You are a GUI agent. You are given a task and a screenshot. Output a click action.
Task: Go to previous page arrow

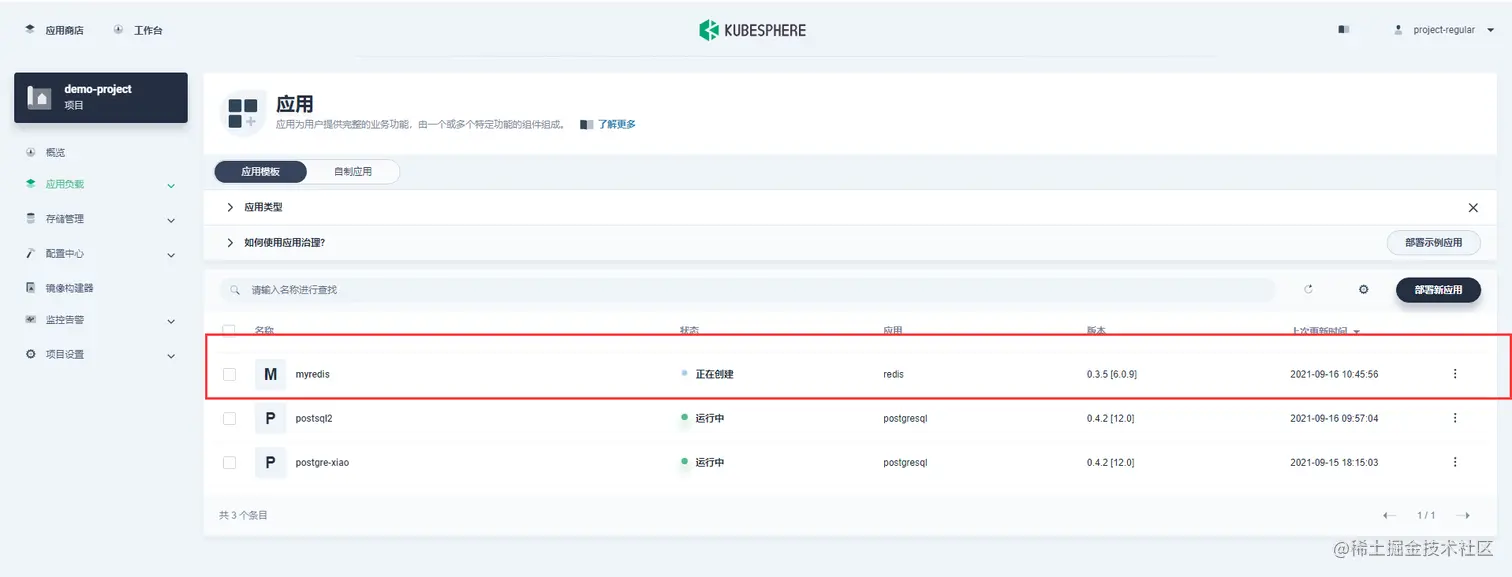(1389, 516)
